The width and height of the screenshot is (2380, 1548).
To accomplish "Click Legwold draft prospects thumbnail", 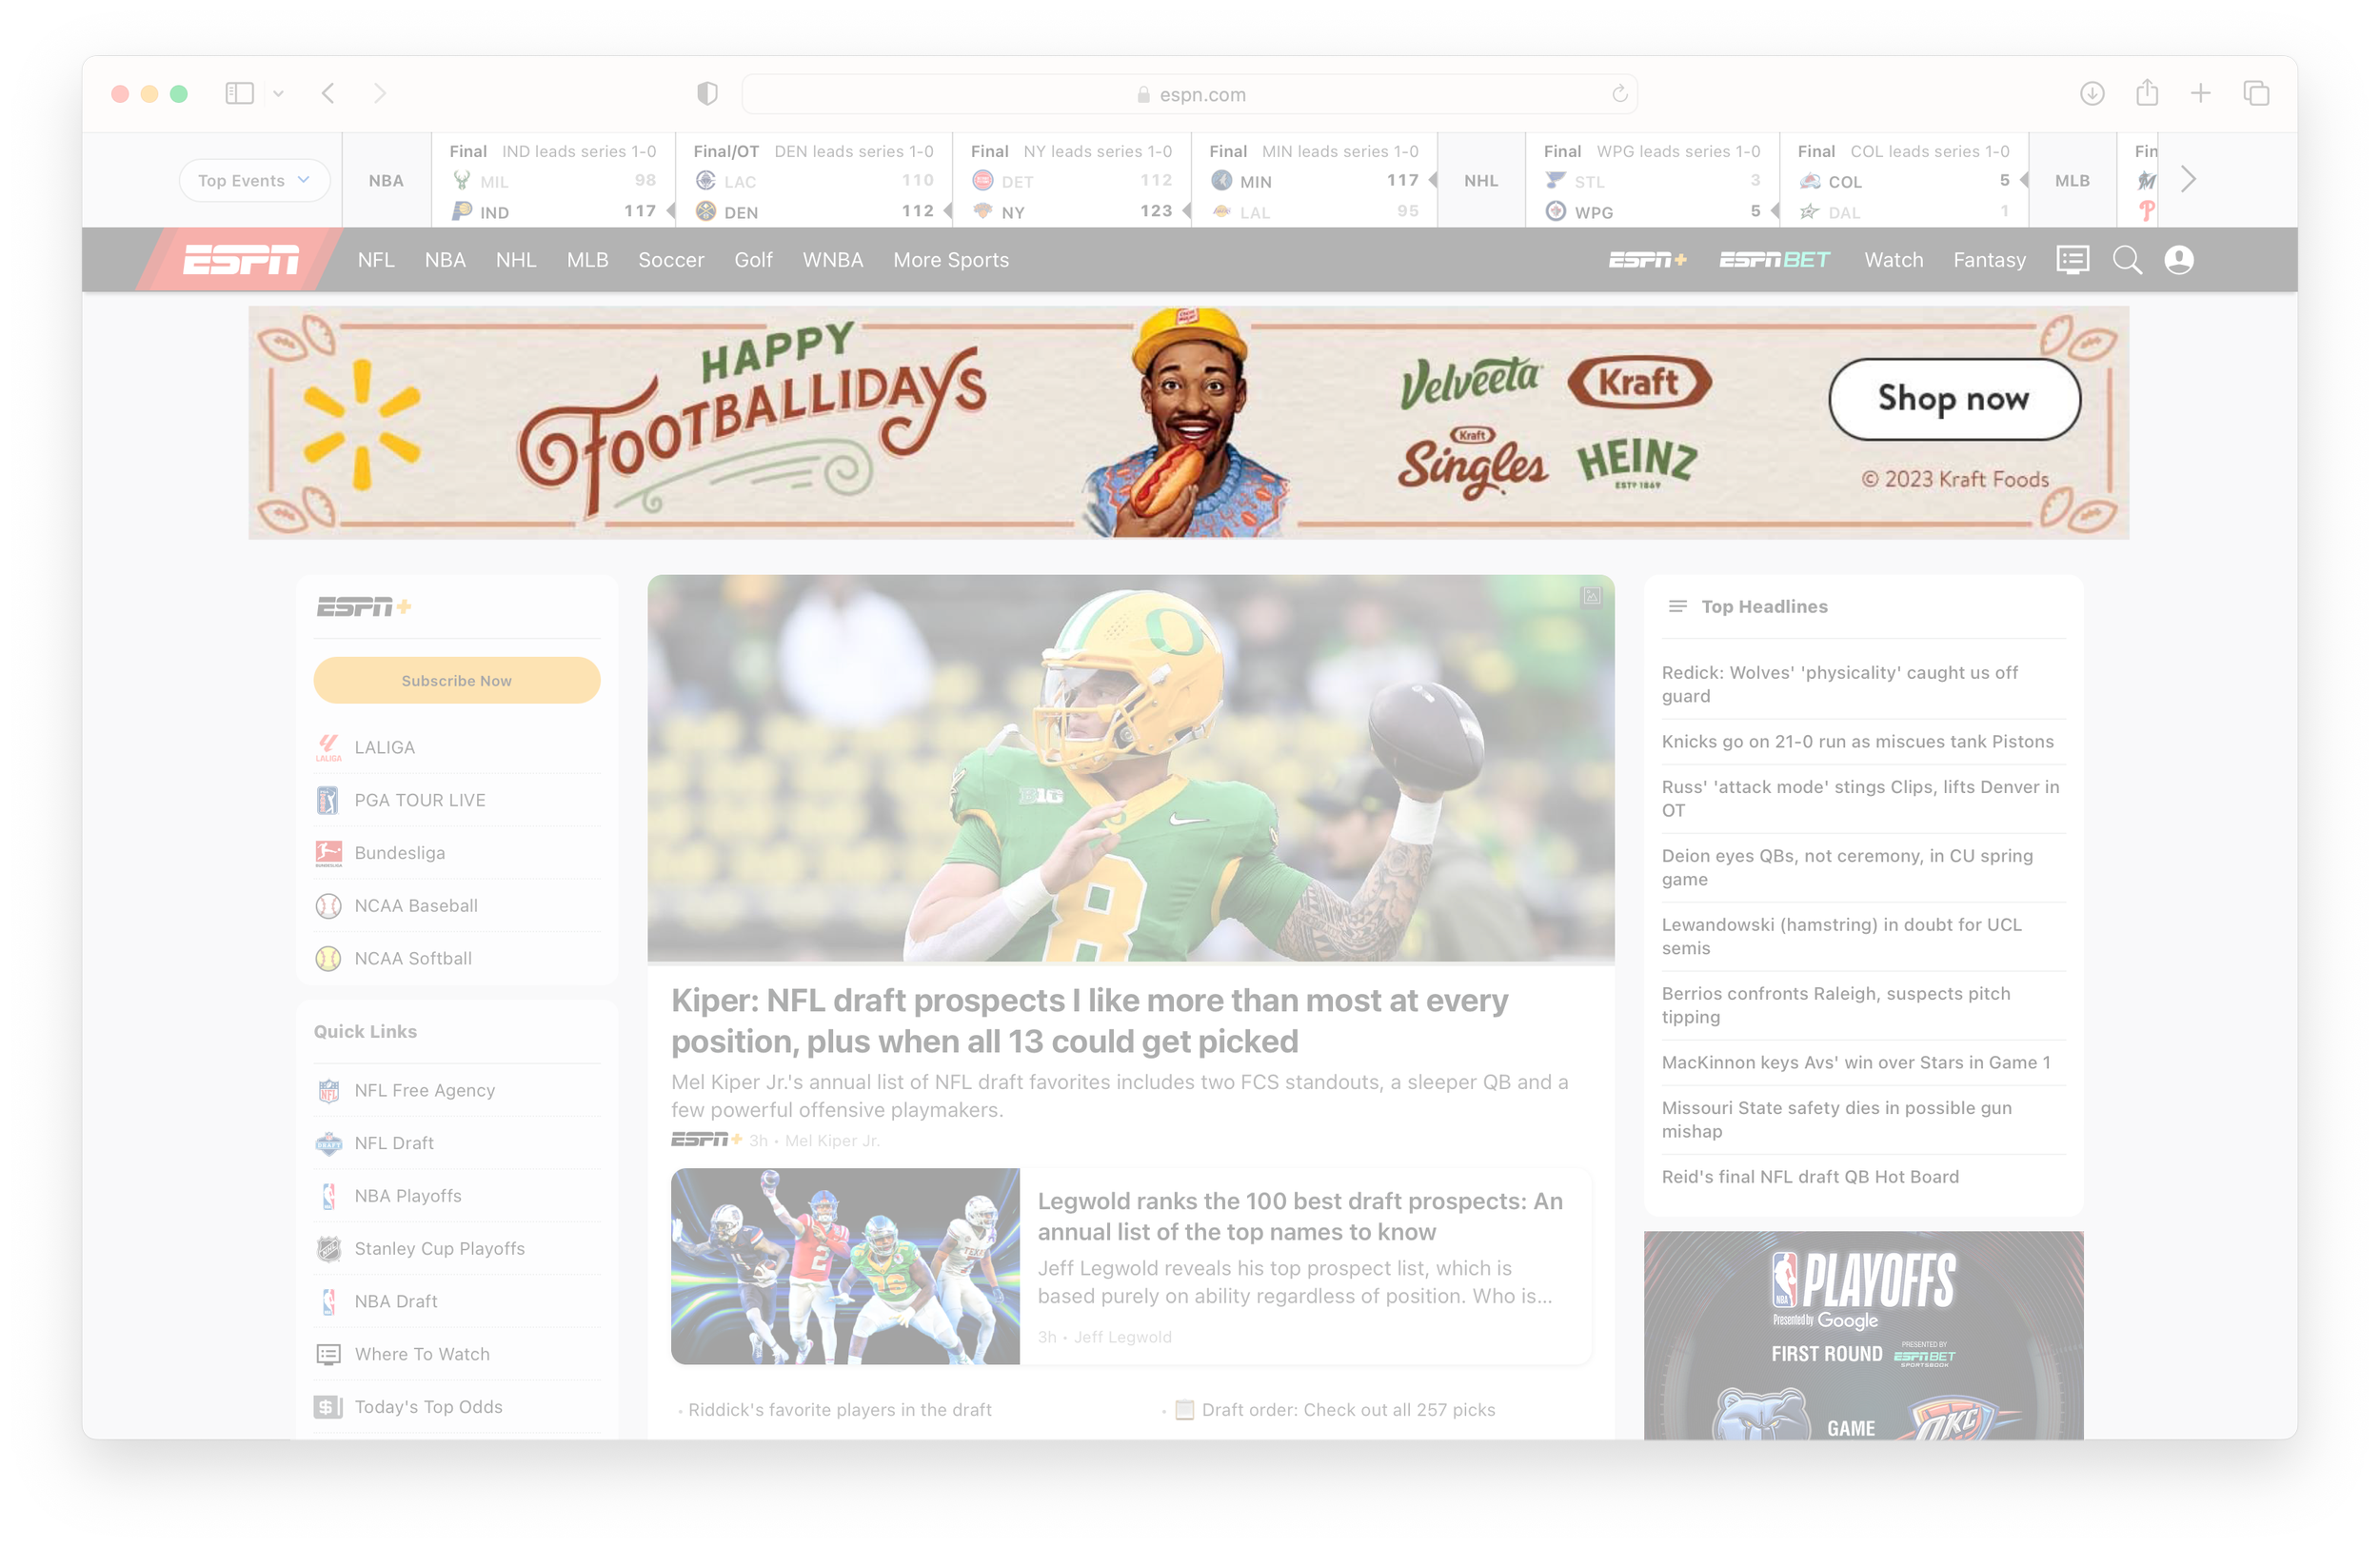I will click(x=845, y=1266).
